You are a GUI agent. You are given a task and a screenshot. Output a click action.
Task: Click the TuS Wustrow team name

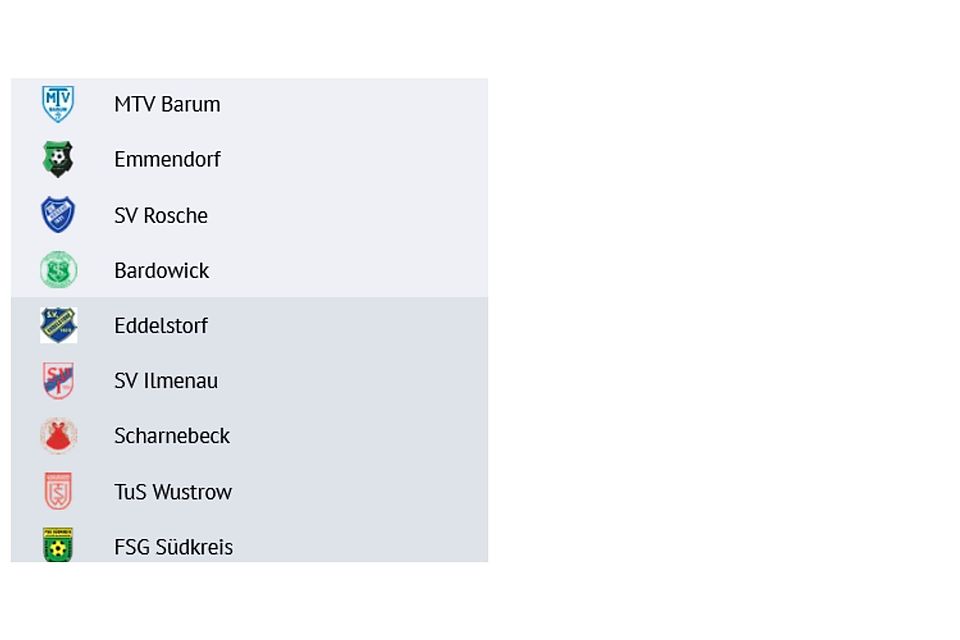click(173, 492)
